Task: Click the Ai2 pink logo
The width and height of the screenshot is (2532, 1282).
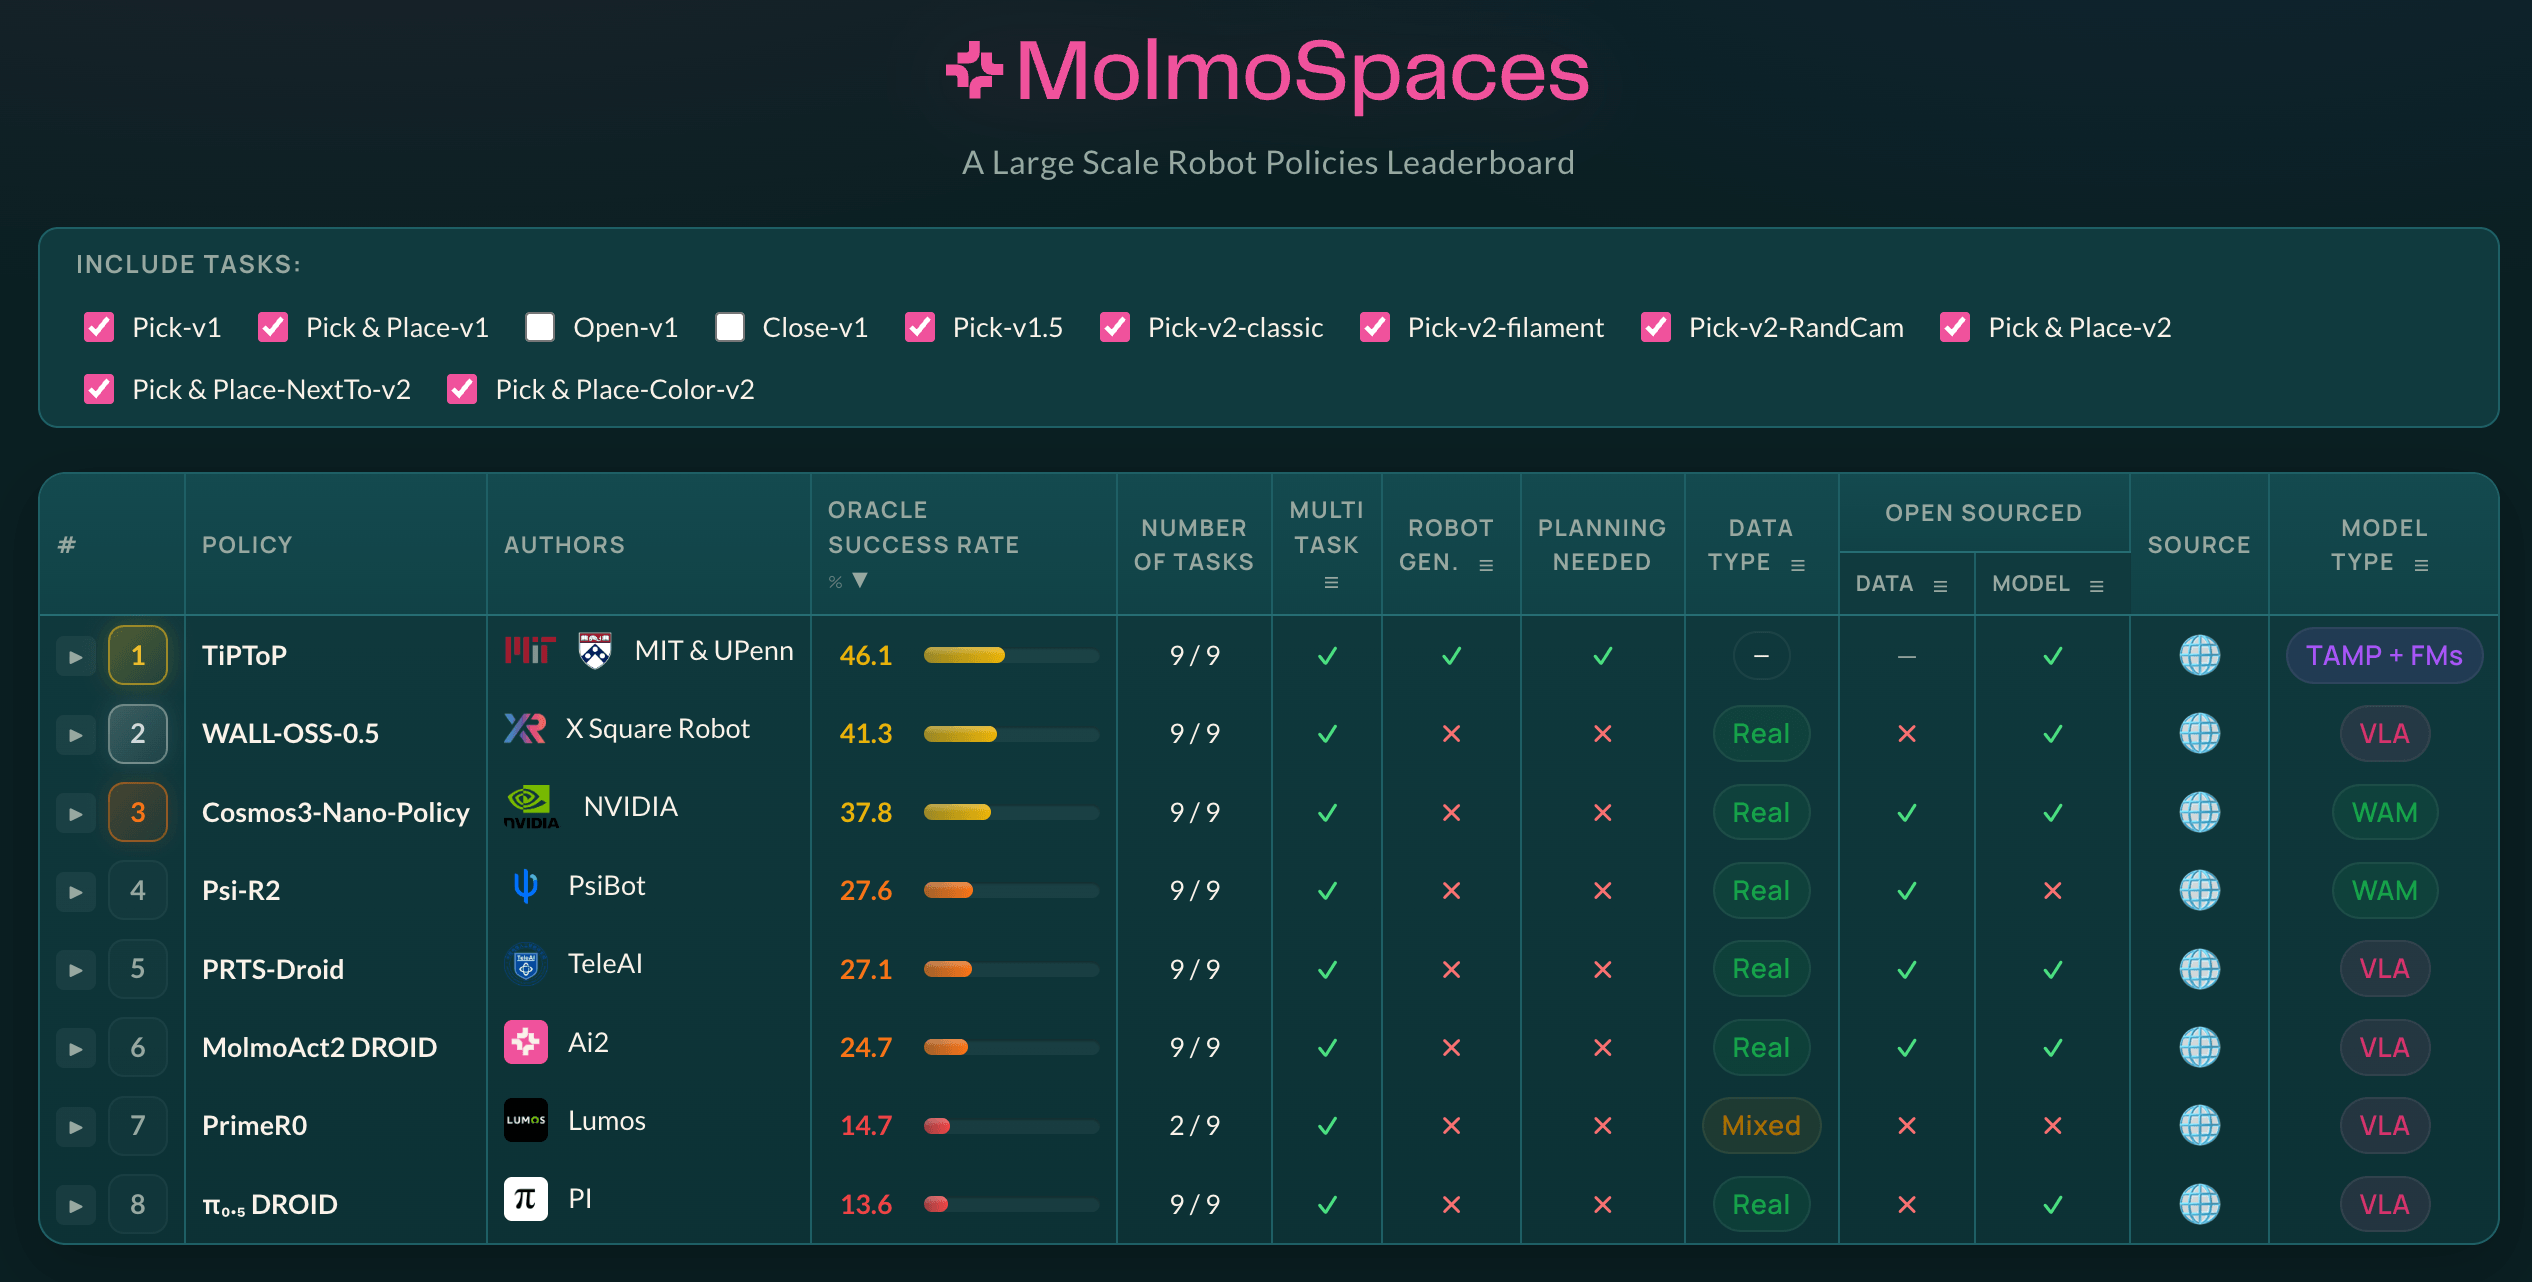Action: tap(525, 1042)
